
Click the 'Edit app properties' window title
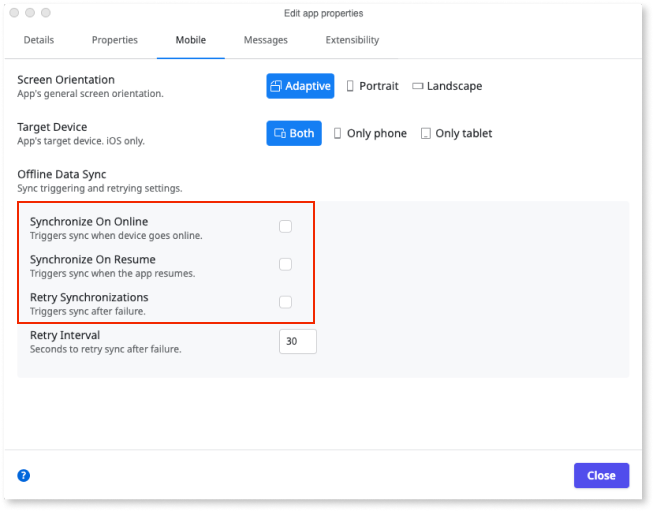[x=324, y=13]
